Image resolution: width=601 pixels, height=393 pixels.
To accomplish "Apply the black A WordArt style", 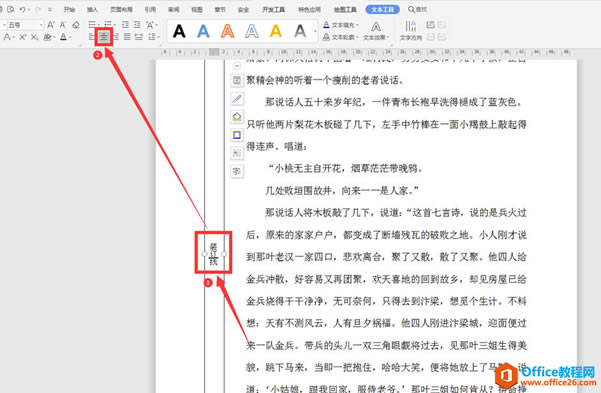I will (x=179, y=31).
